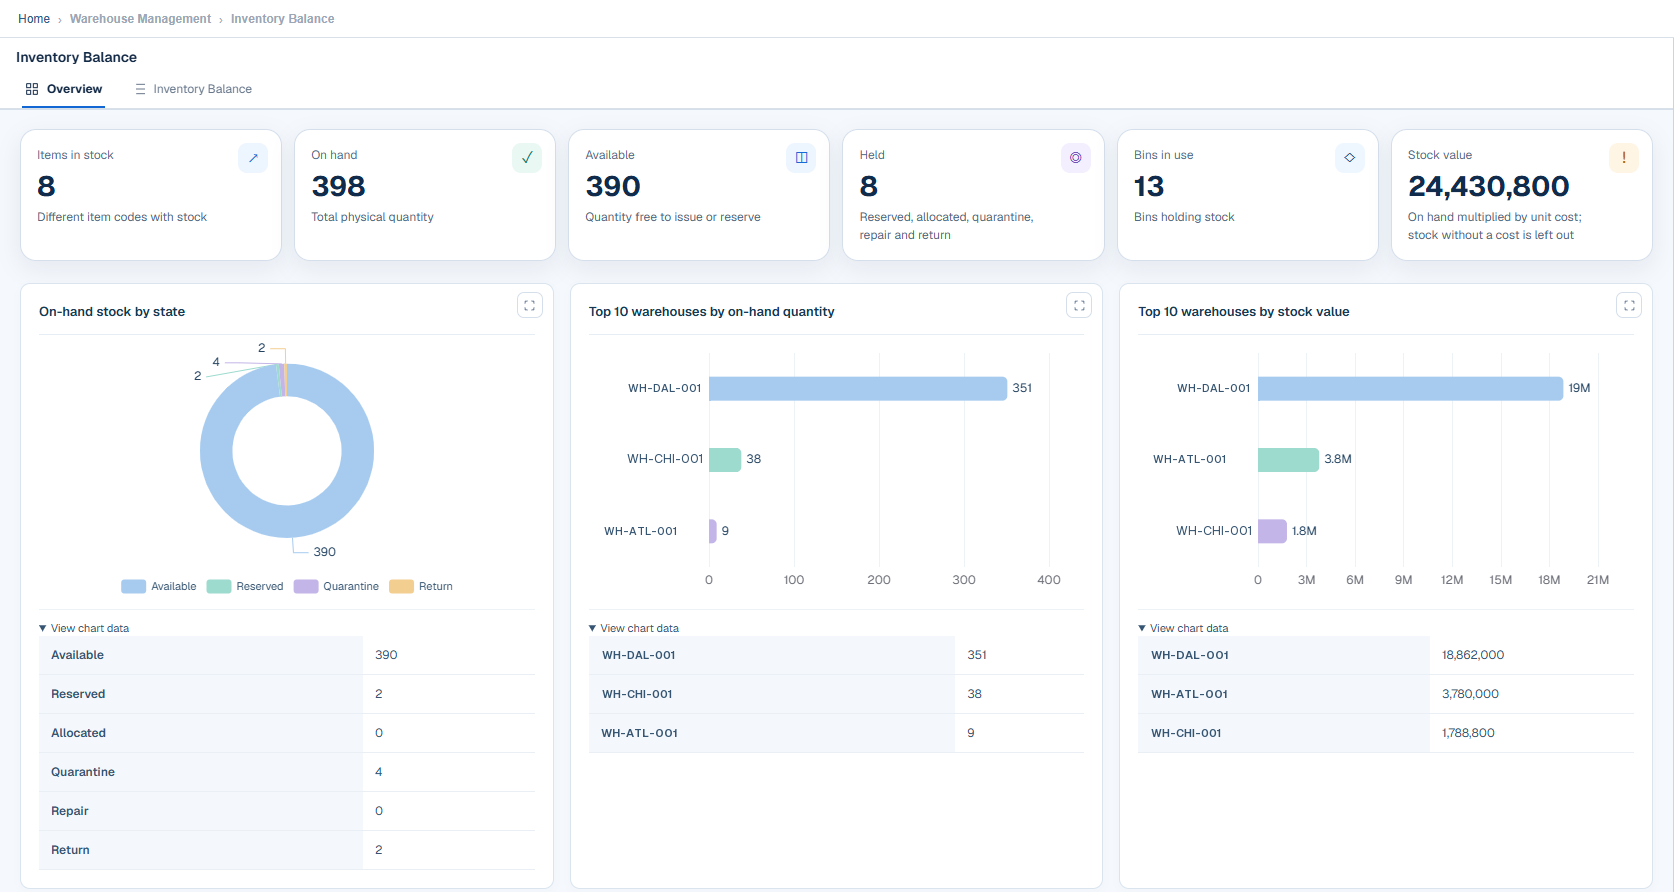Viewport: 1674px width, 892px height.
Task: Click the checkmark icon on On hand card
Action: click(x=527, y=158)
